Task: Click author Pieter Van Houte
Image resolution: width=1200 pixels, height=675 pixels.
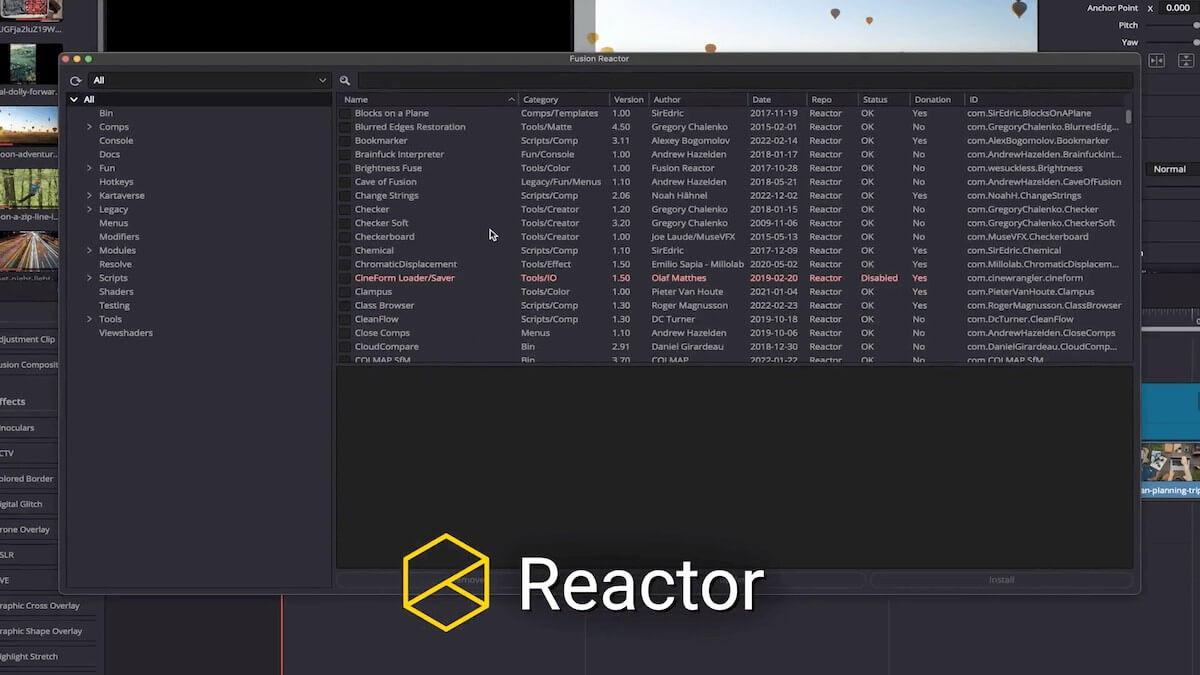Action: click(x=687, y=292)
